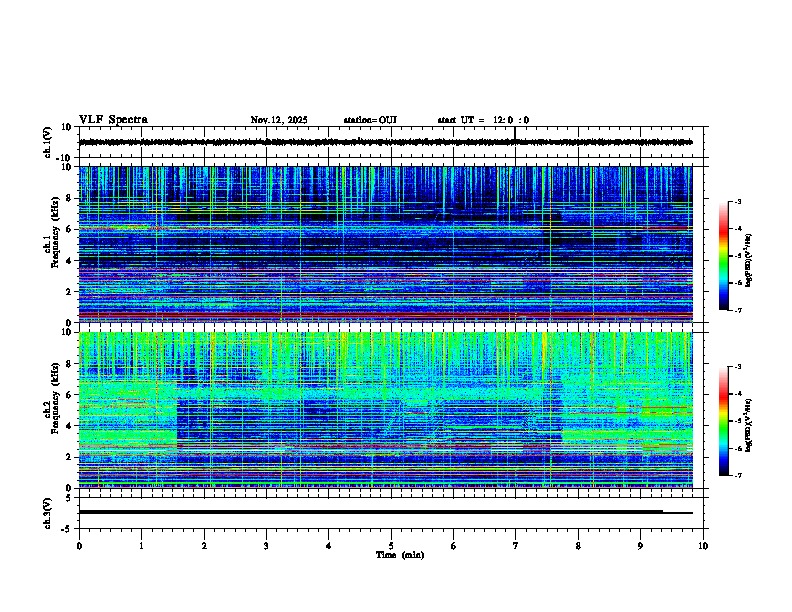
Task: Click the "Time (min)" axis label
Action: pos(400,555)
